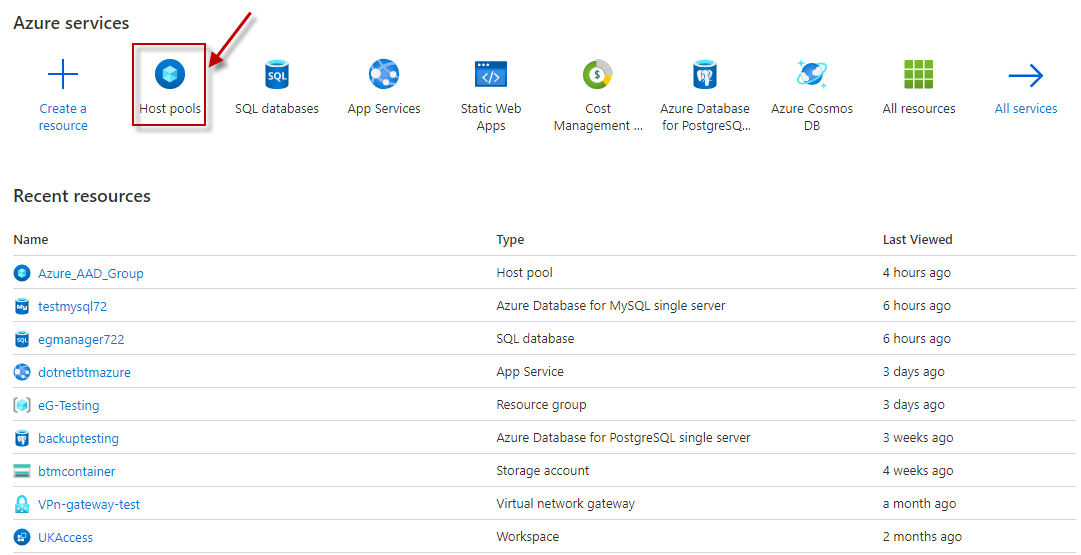Open the VPn-gateway-test resource link
Viewport: 1081px width, 555px height.
click(89, 505)
